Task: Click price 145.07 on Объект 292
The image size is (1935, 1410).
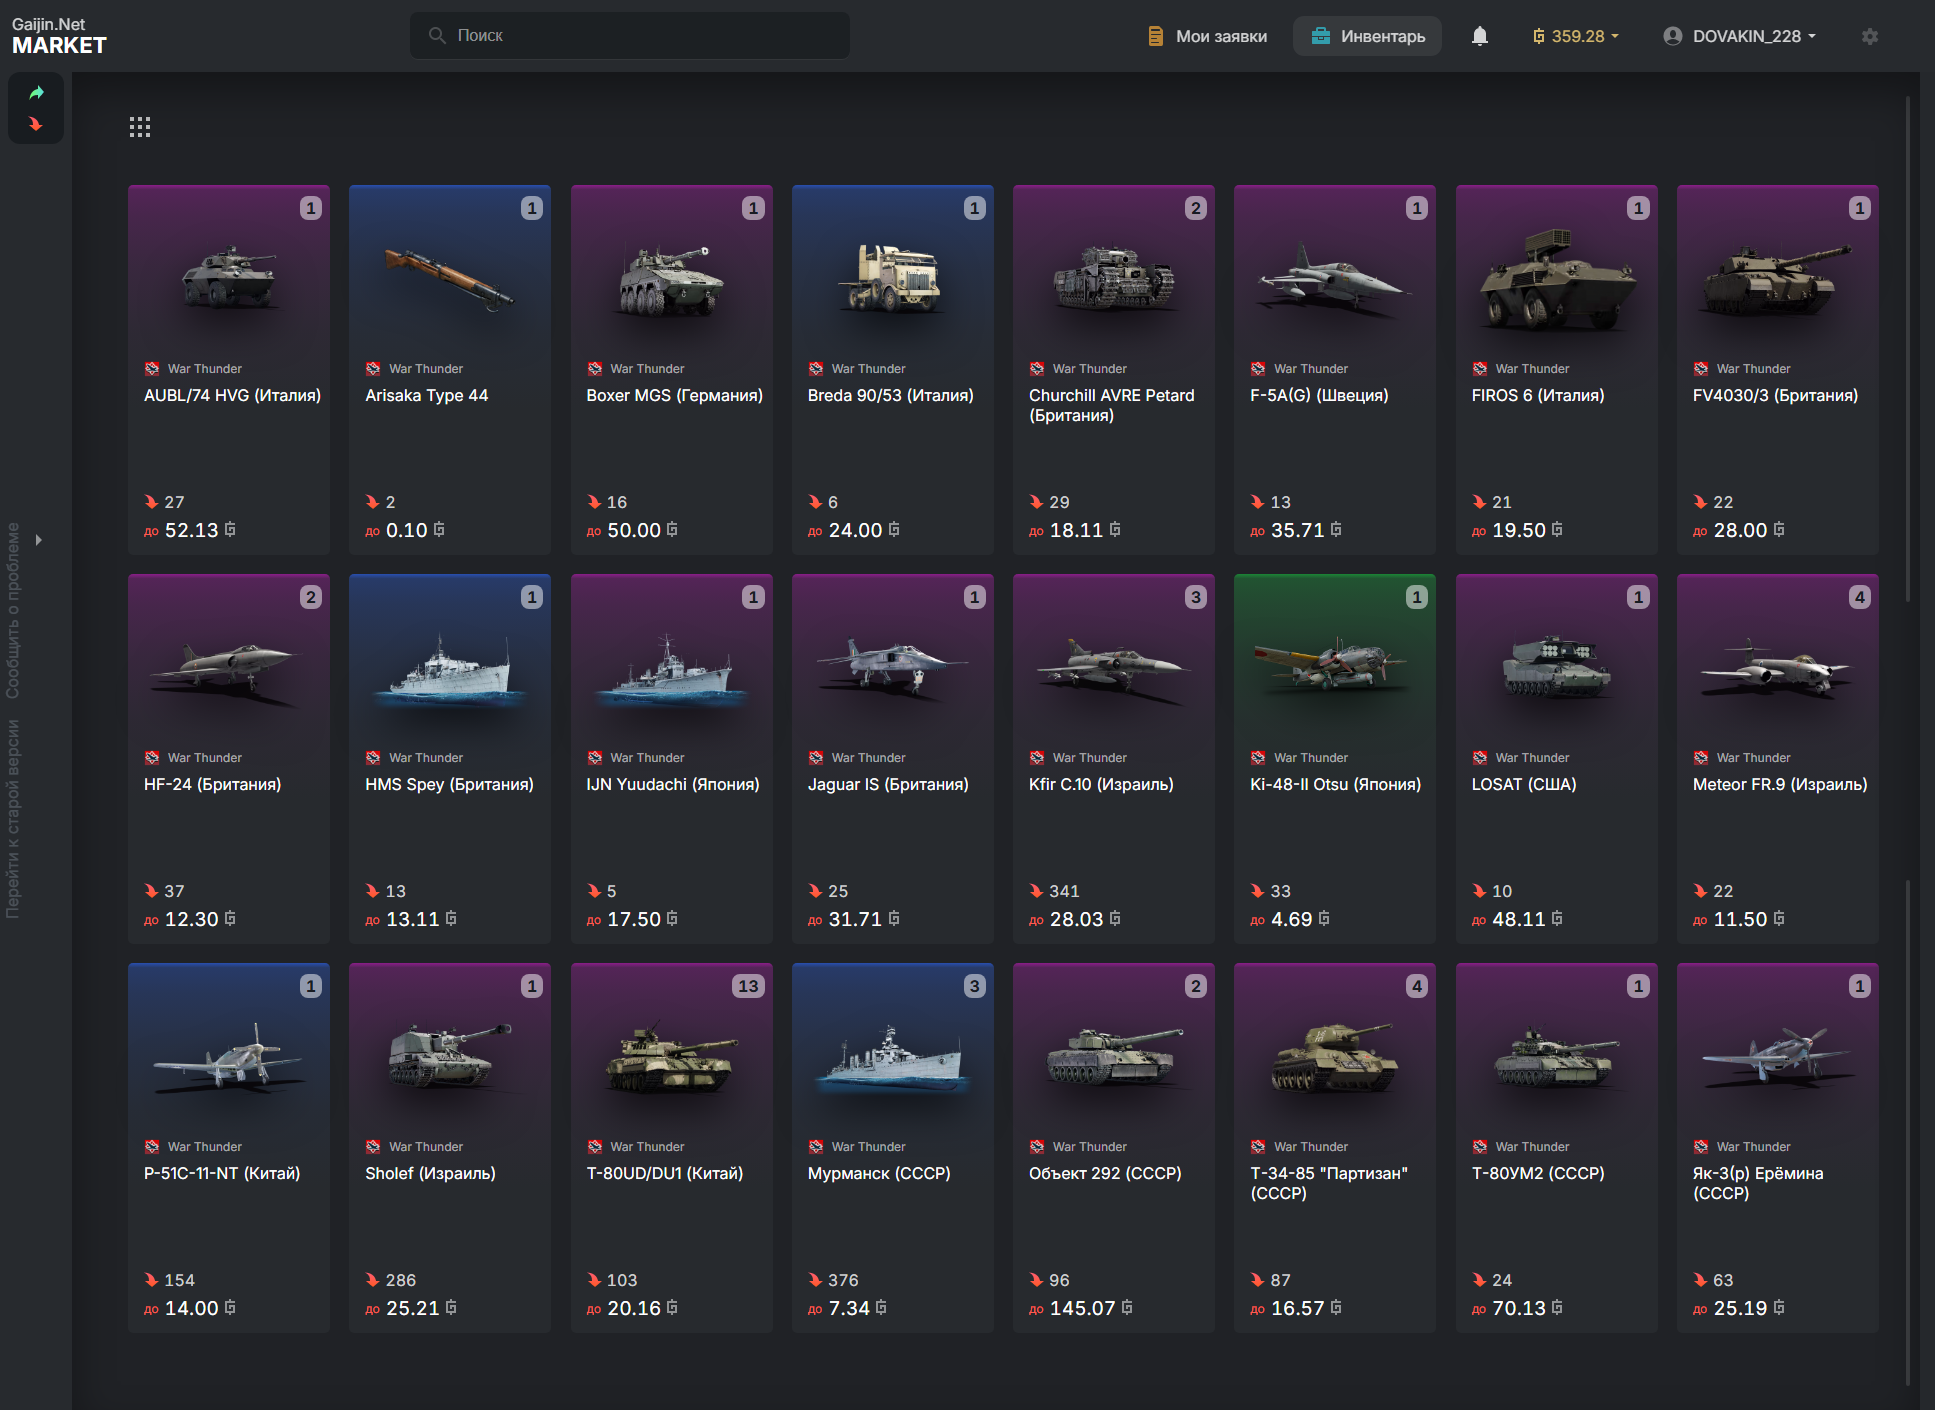Action: 1082,1308
